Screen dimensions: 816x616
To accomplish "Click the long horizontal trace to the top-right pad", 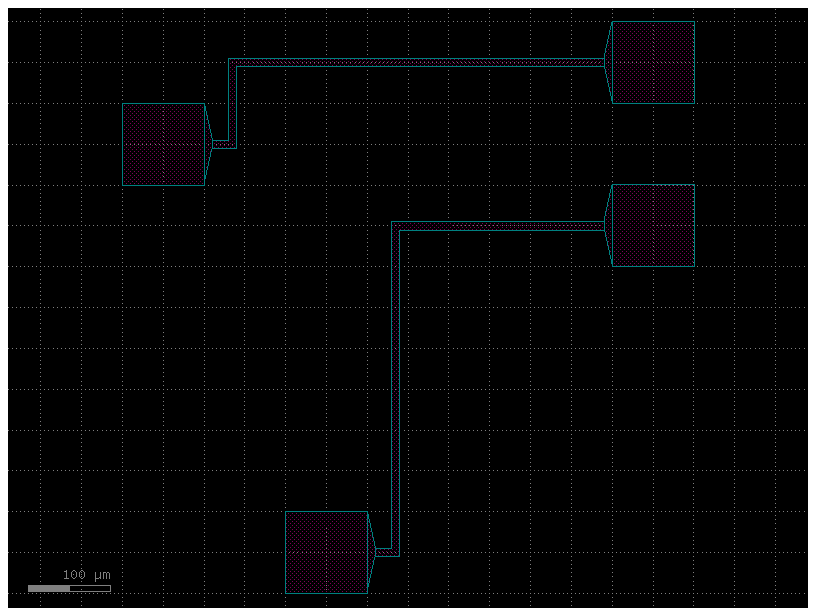I will point(416,62).
